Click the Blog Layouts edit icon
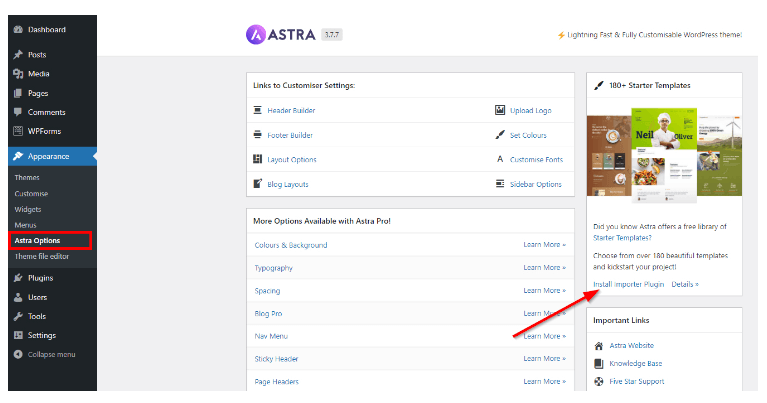The width and height of the screenshot is (767, 403). (257, 184)
